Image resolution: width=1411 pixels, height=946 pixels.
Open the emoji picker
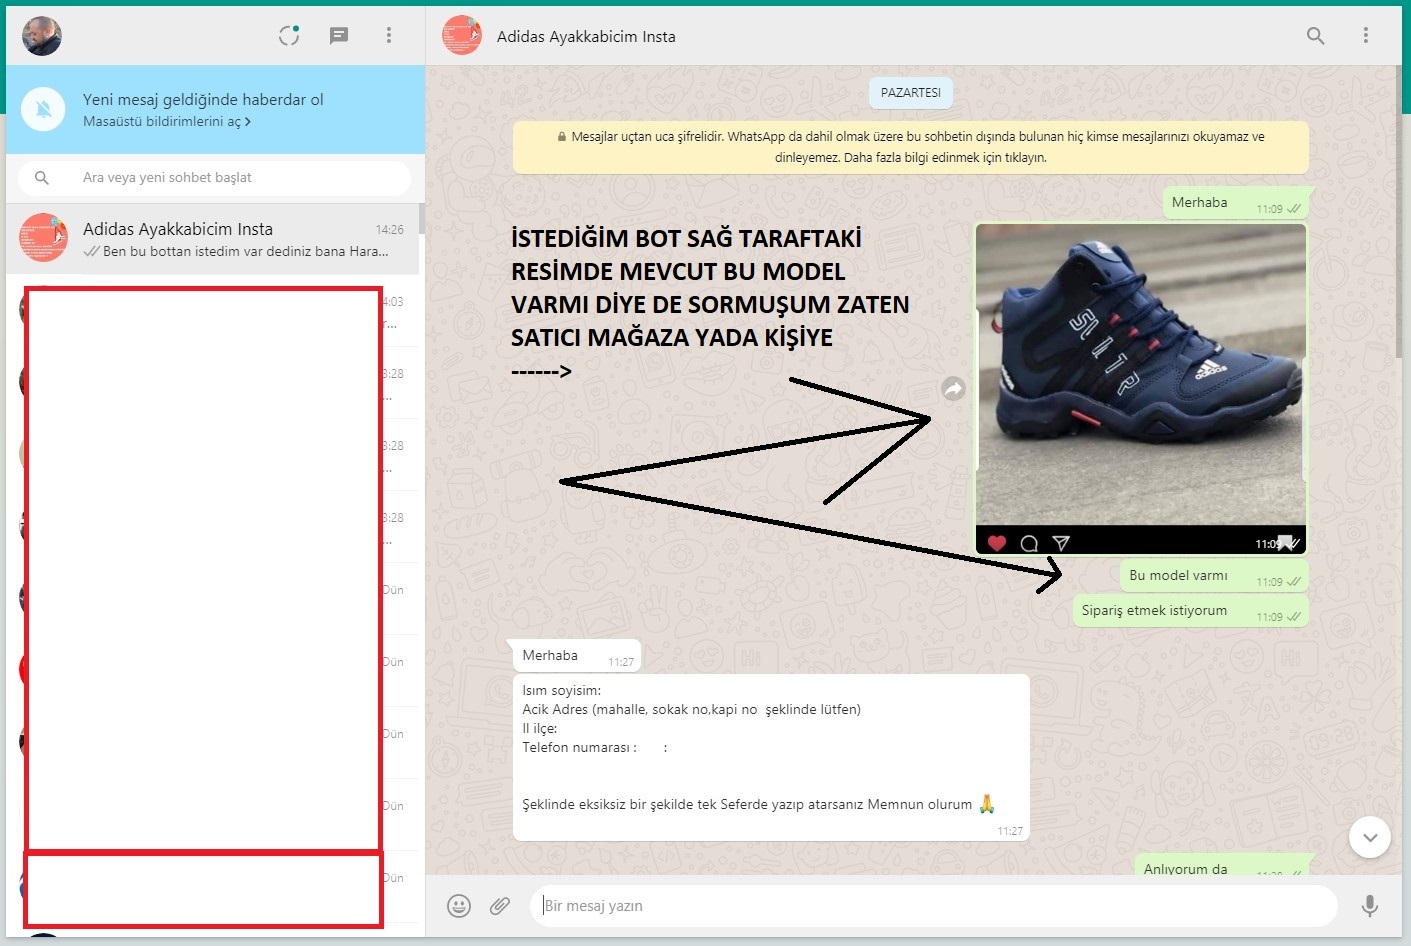point(459,906)
